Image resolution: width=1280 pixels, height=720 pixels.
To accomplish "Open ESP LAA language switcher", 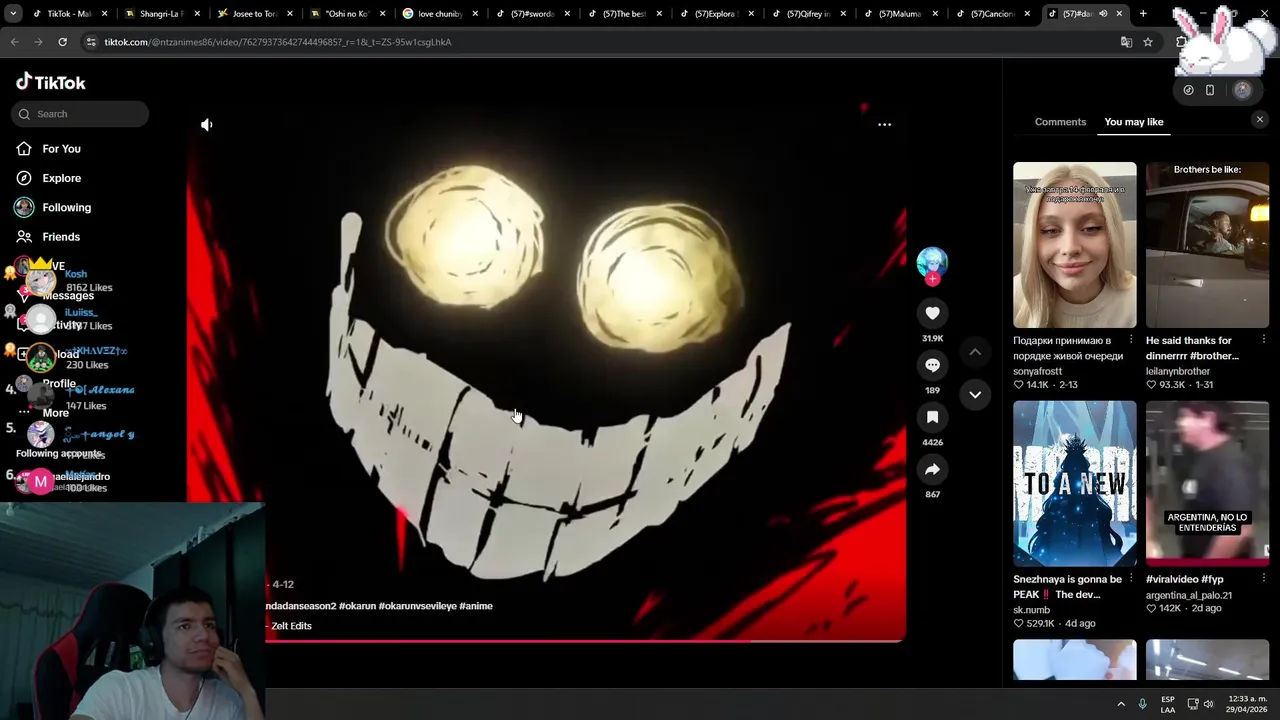I will (1168, 704).
